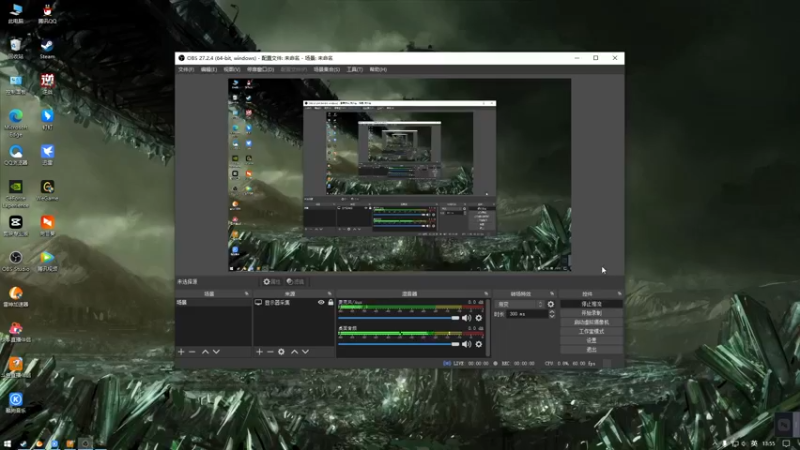The image size is (800, 450).
Task: Open the File (文件) menu
Action: 186,69
